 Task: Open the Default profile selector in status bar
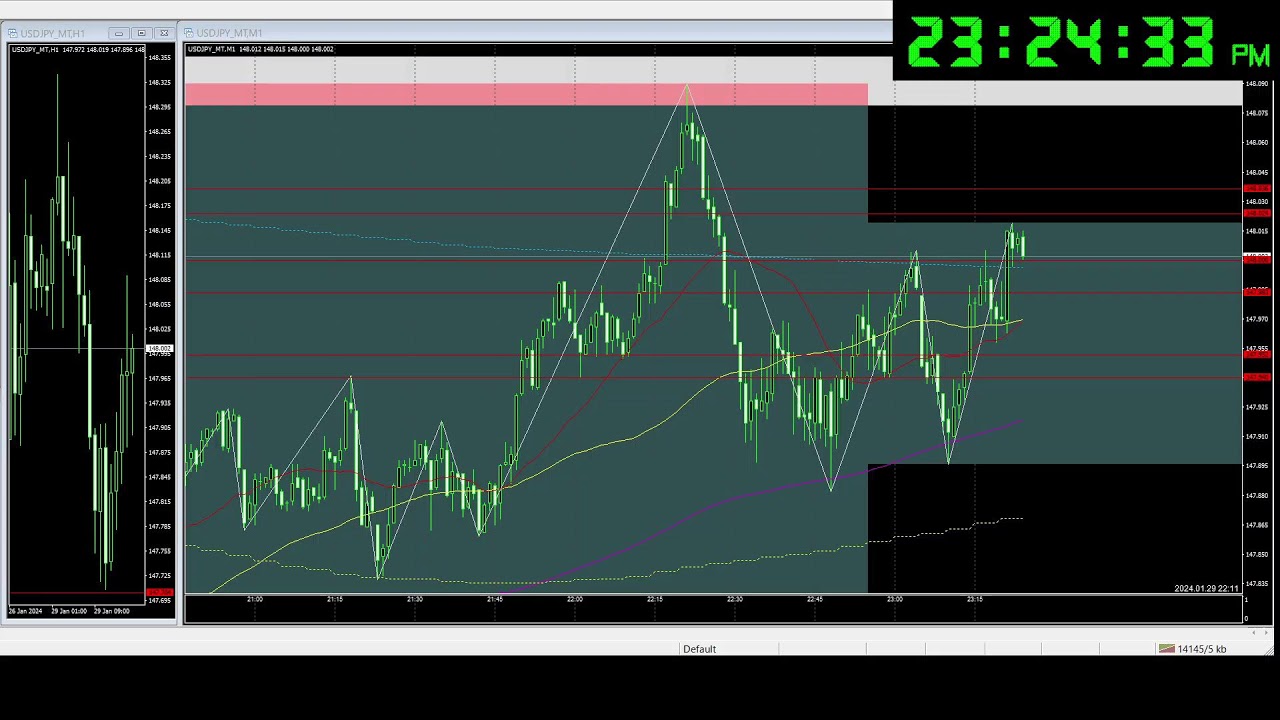tap(699, 649)
